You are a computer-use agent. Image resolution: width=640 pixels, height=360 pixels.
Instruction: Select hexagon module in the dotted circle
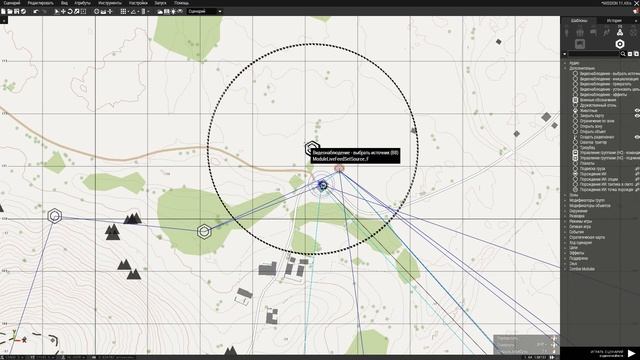(312, 148)
